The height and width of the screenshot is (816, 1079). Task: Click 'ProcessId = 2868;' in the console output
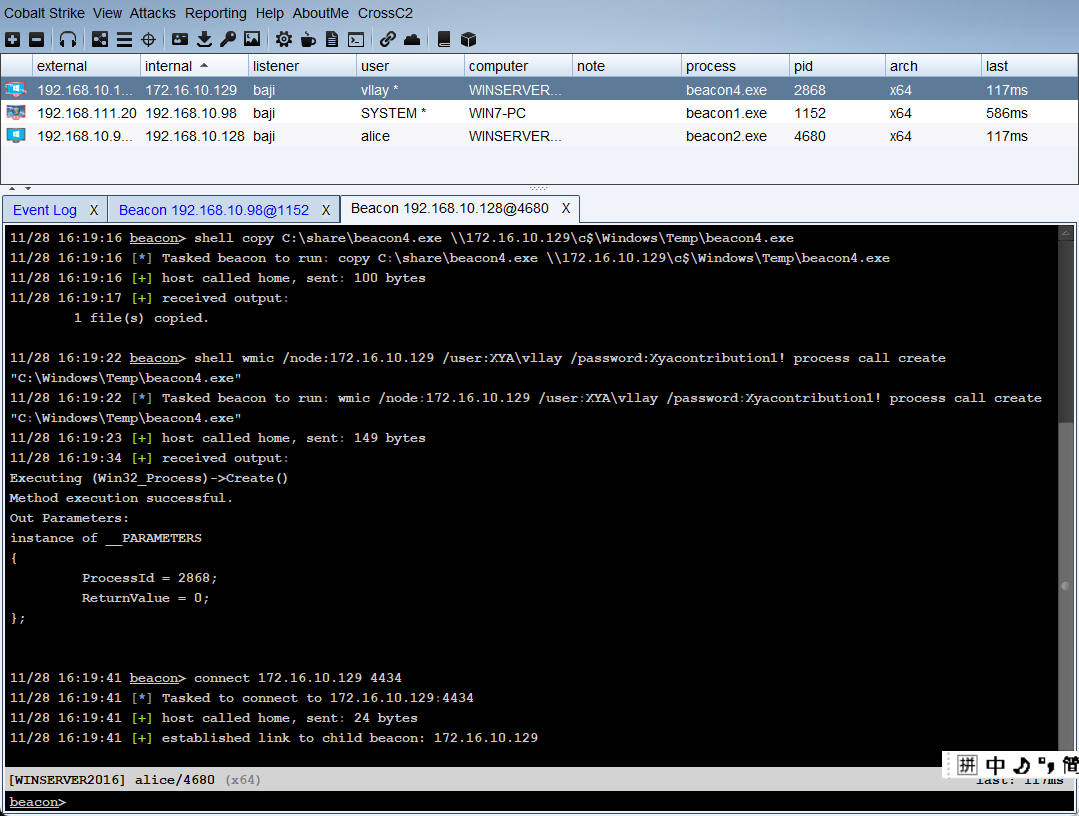(x=149, y=577)
